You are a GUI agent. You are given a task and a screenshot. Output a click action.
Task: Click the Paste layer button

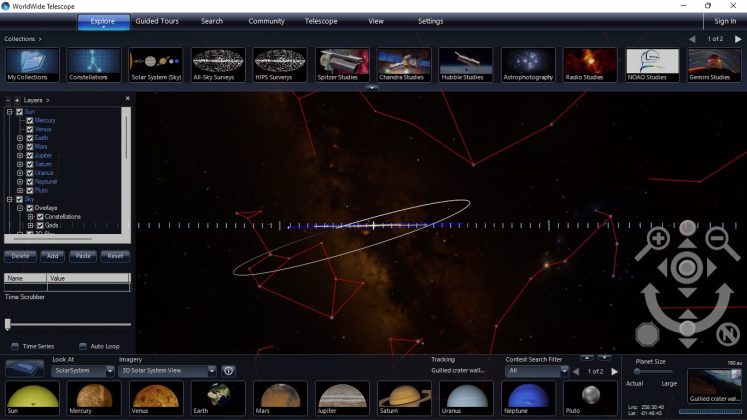pyautogui.click(x=82, y=256)
